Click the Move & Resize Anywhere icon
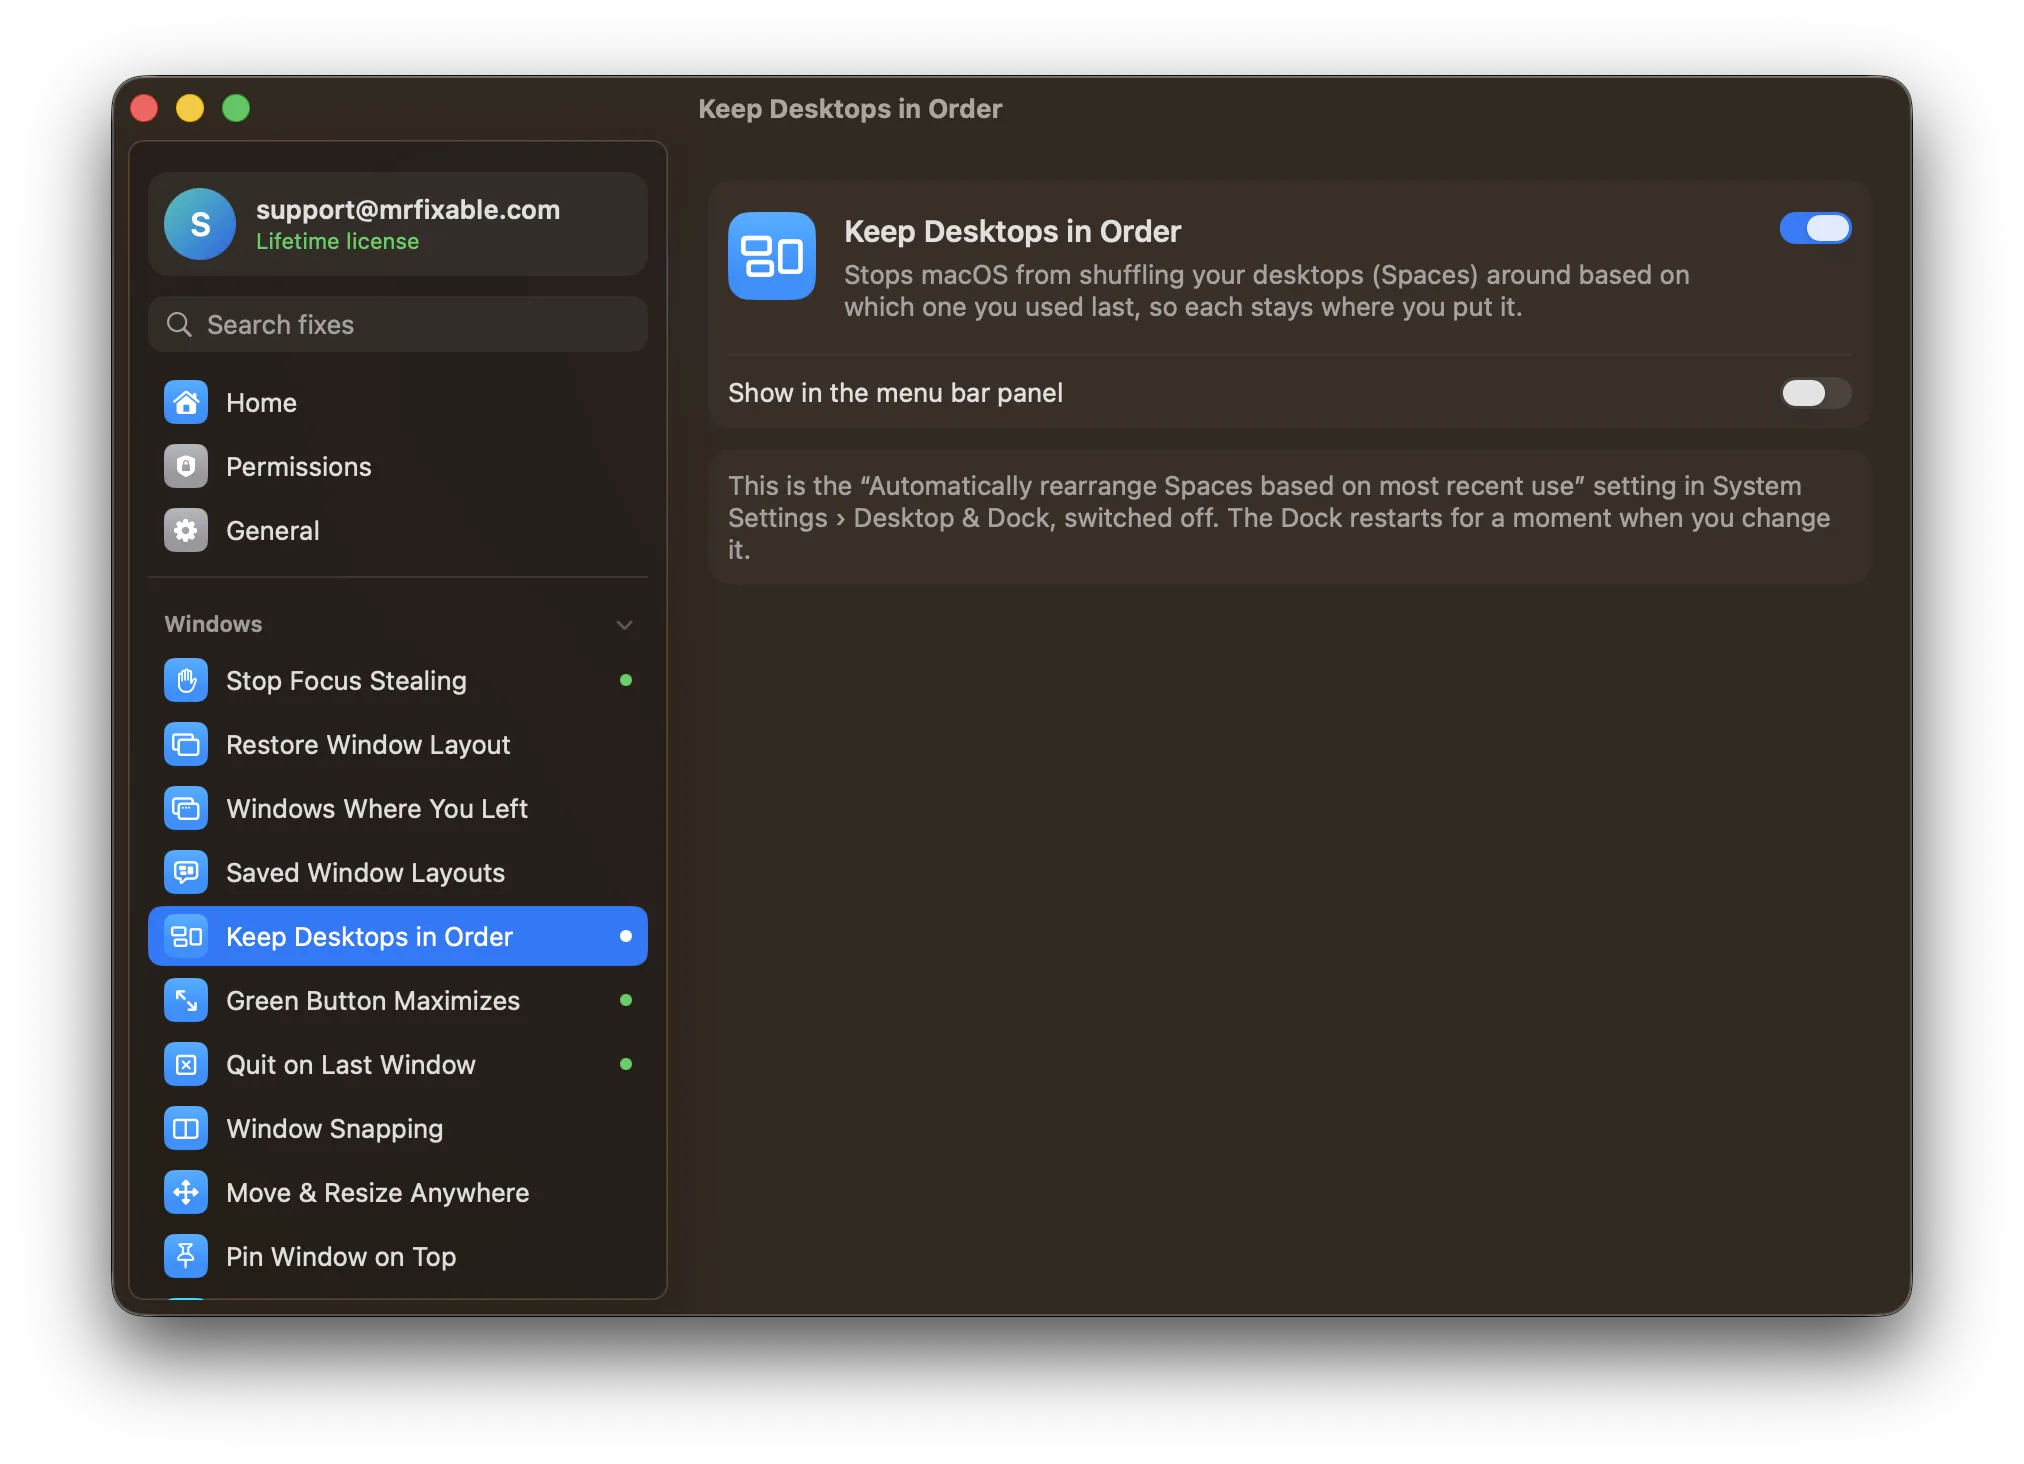 tap(186, 1193)
